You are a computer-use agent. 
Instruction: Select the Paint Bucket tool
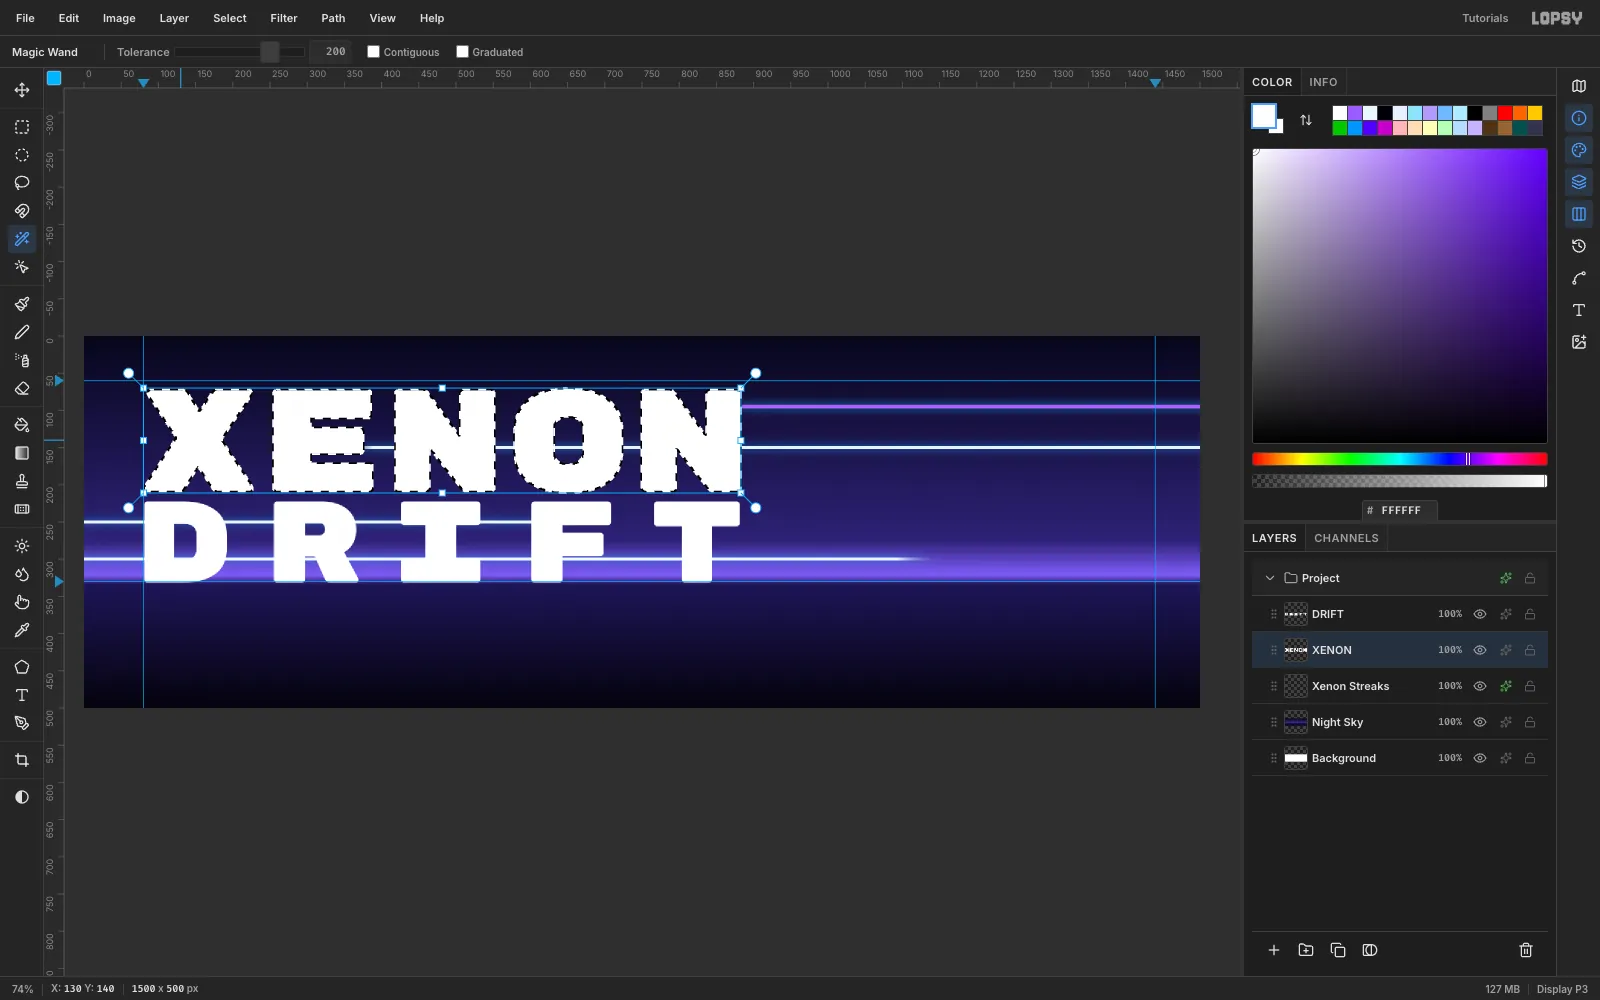22,425
